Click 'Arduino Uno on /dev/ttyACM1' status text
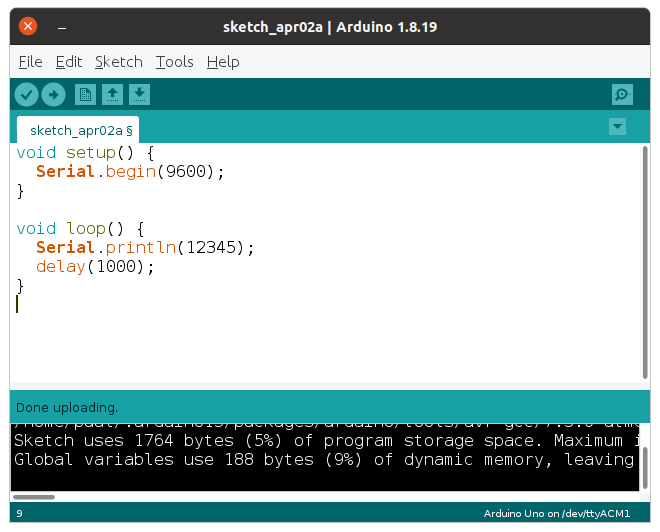660x532 pixels. tap(557, 513)
